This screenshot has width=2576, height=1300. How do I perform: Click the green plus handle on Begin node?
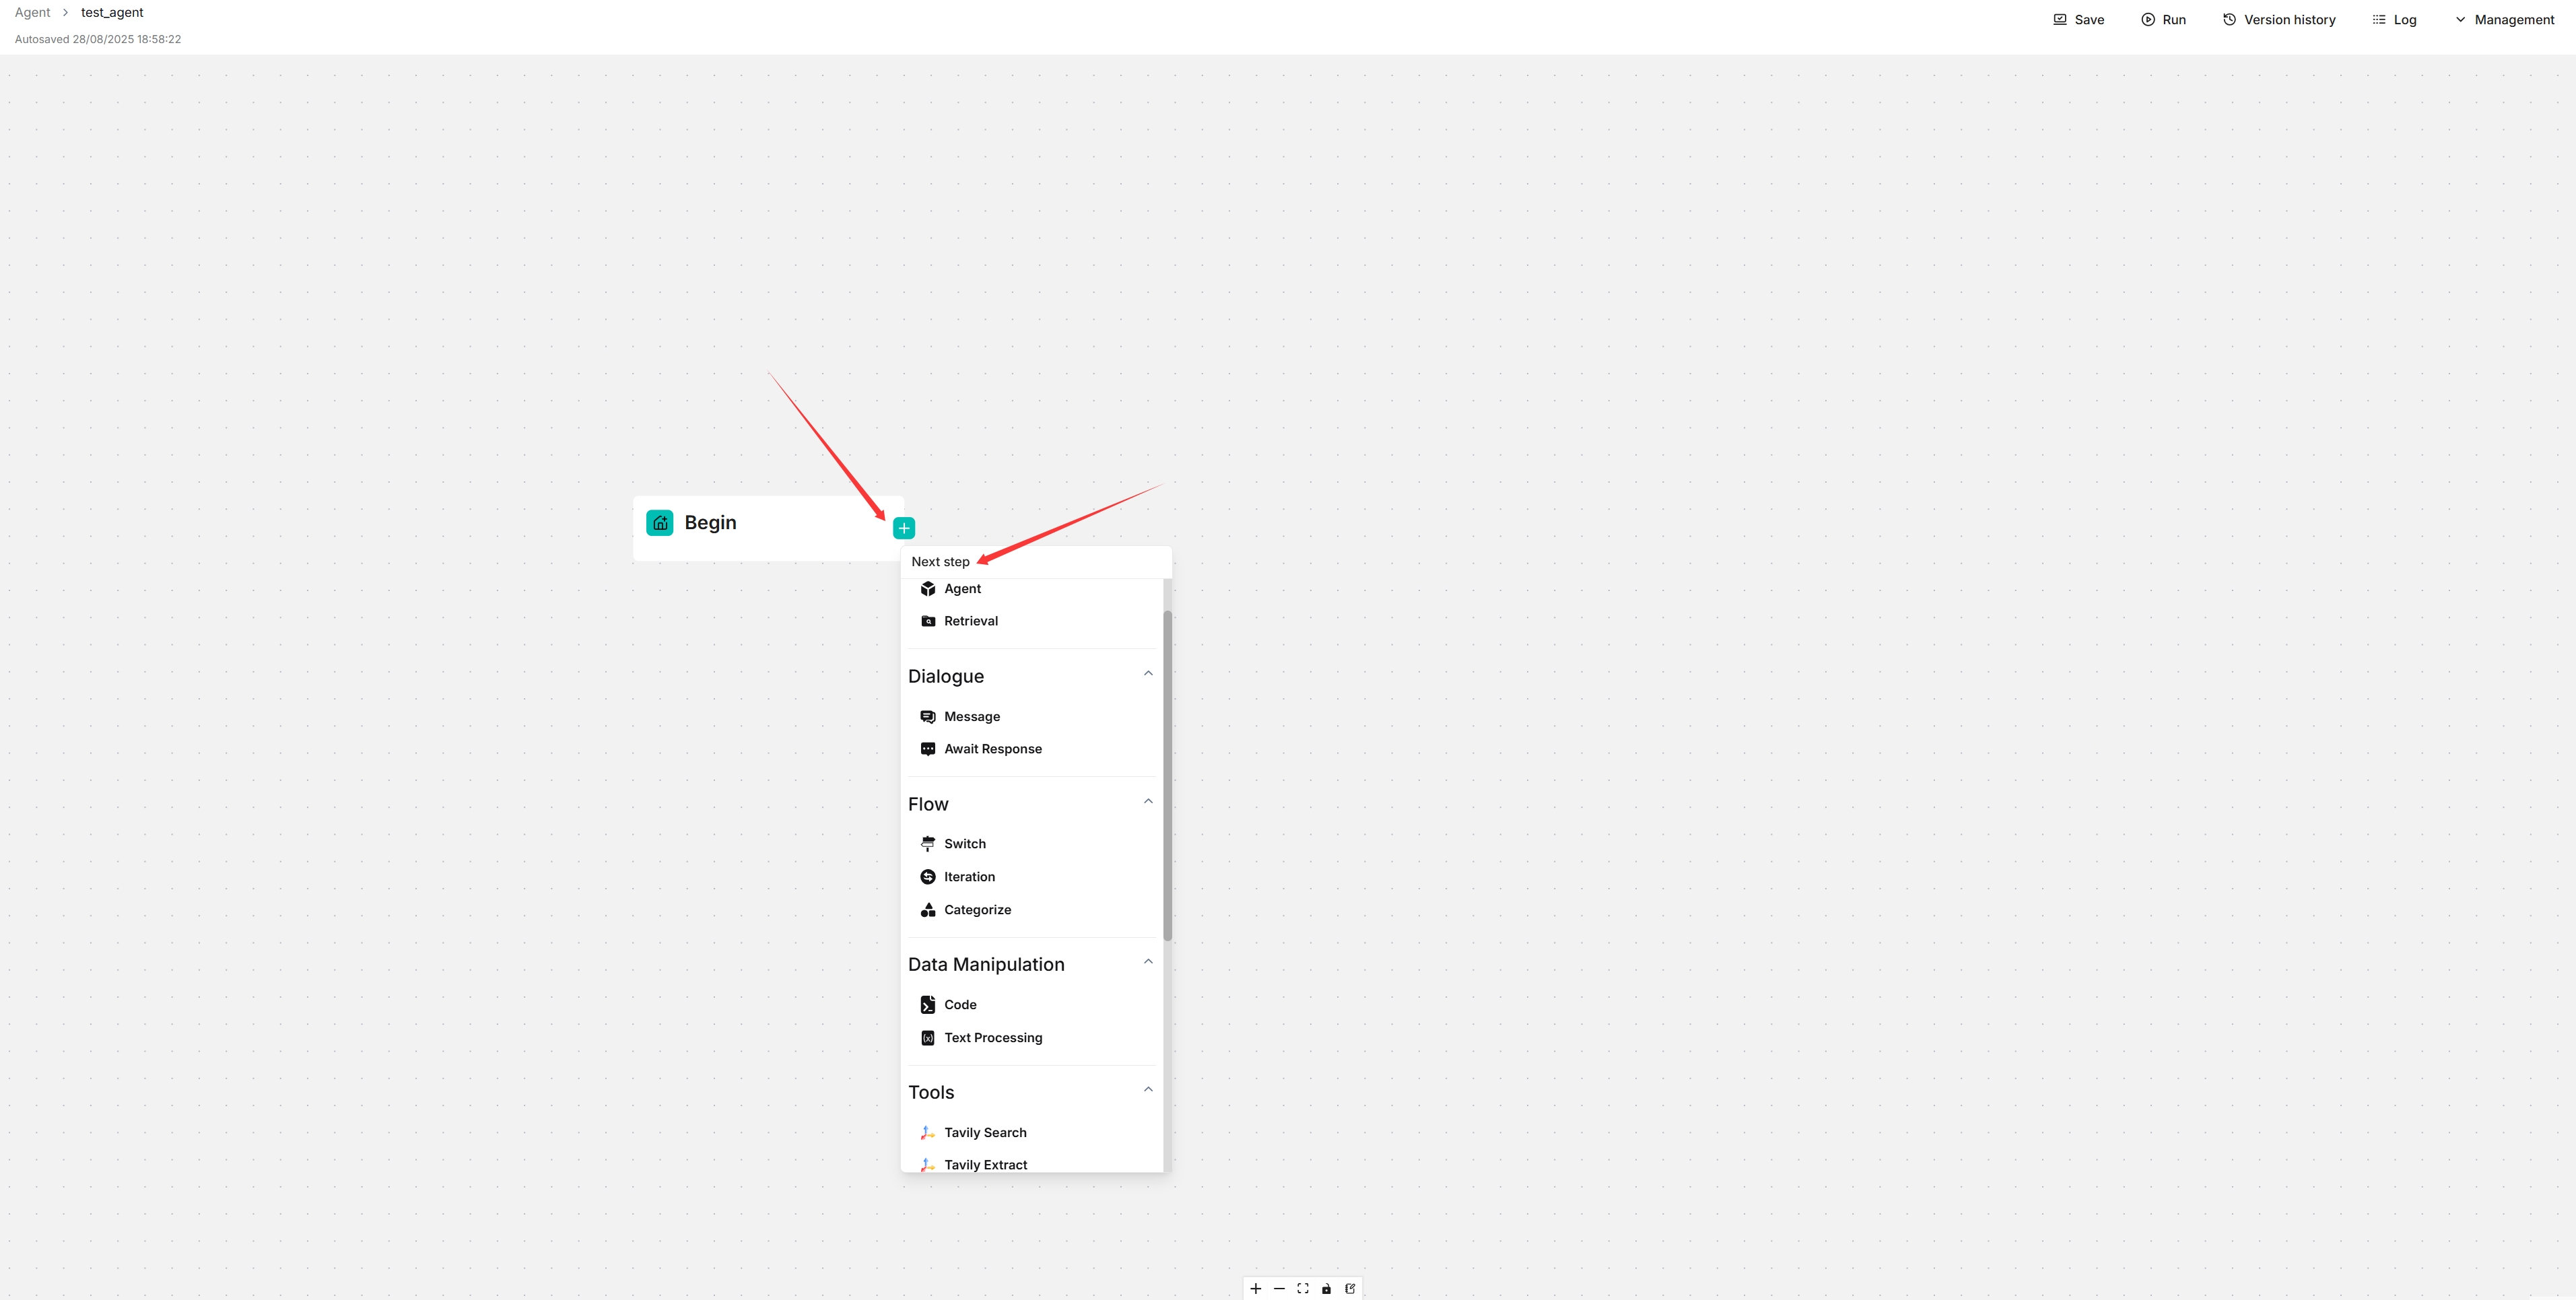903,528
